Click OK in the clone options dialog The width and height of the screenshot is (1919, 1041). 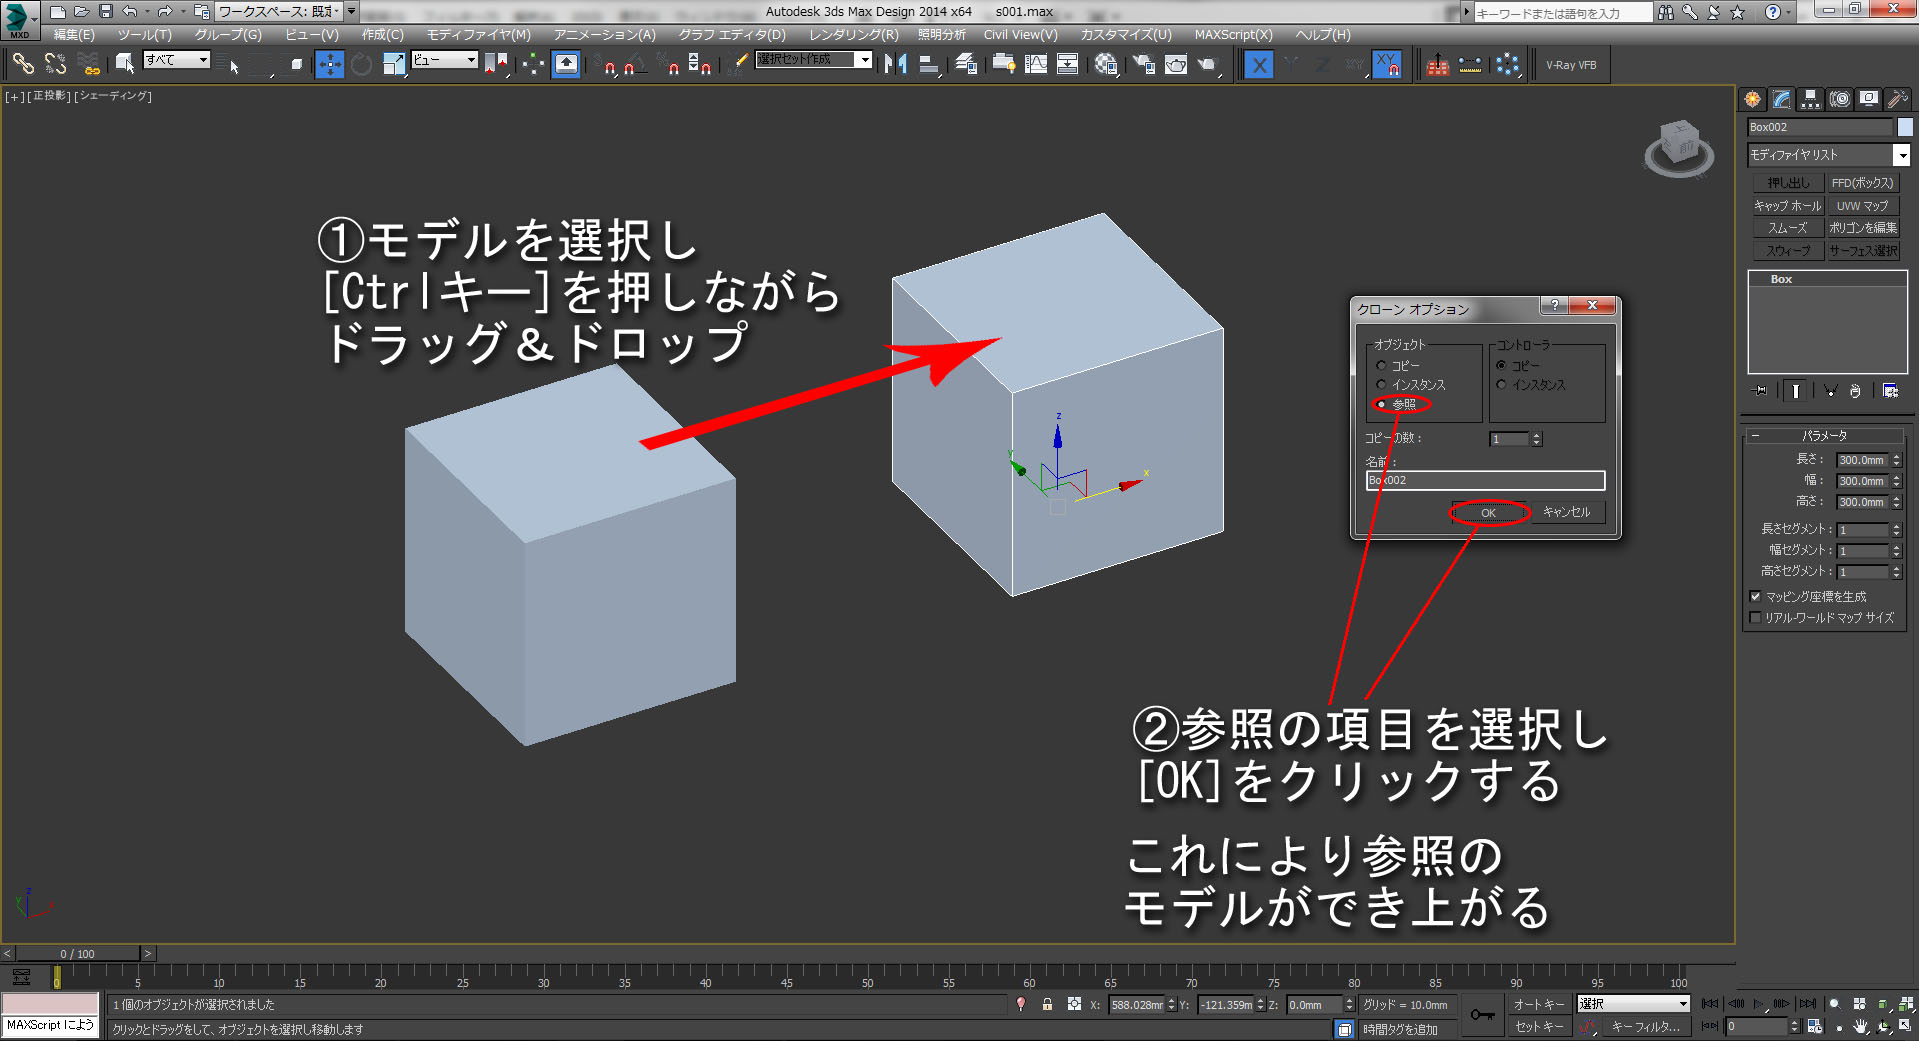(x=1488, y=513)
